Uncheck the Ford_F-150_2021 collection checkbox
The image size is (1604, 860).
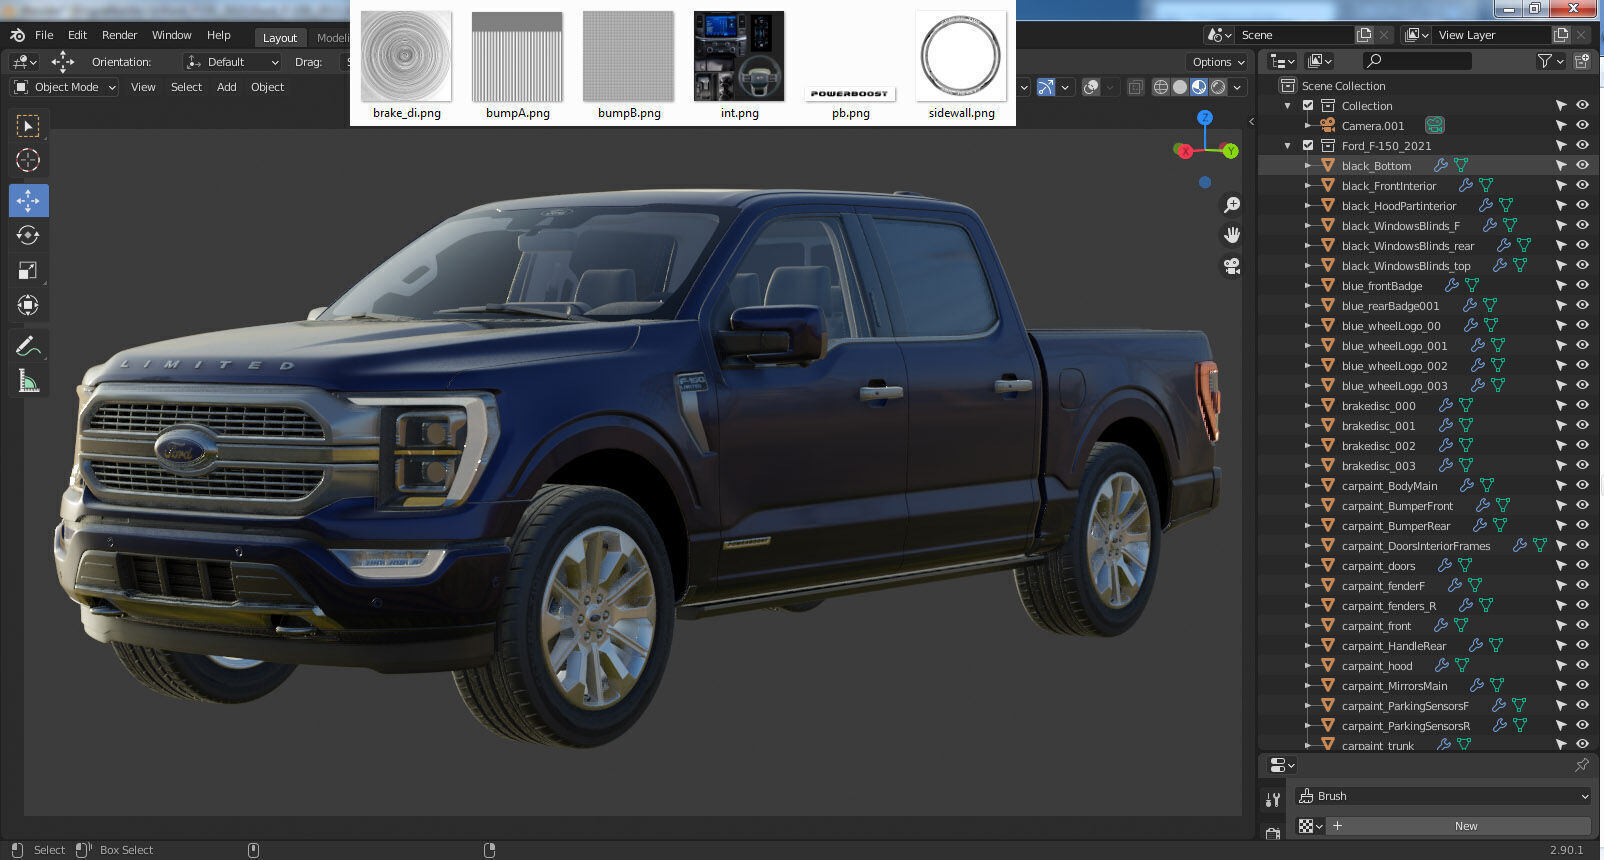pyautogui.click(x=1308, y=146)
